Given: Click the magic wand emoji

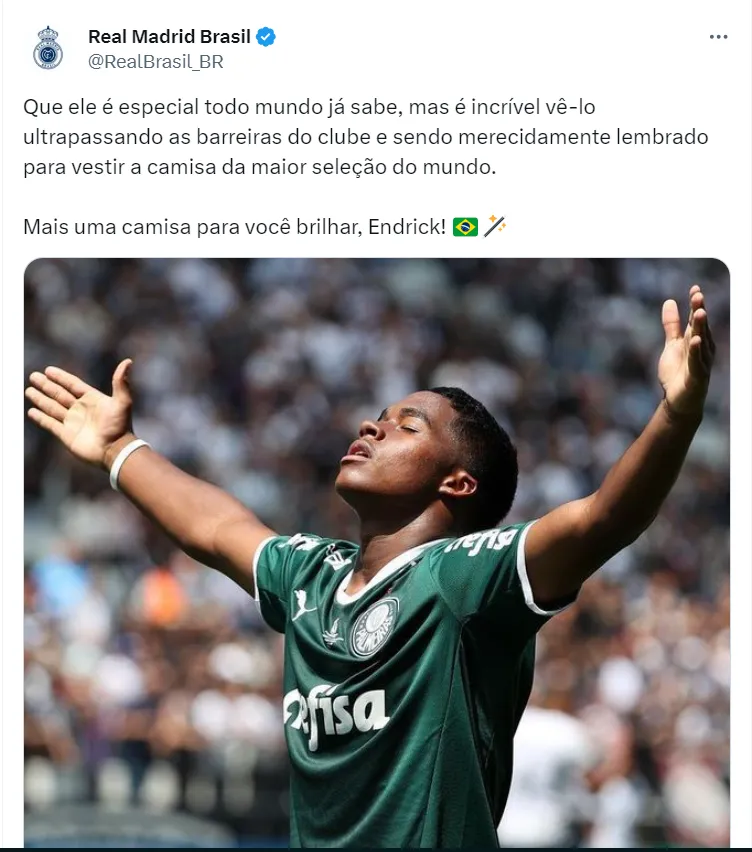Looking at the screenshot, I should click(494, 226).
